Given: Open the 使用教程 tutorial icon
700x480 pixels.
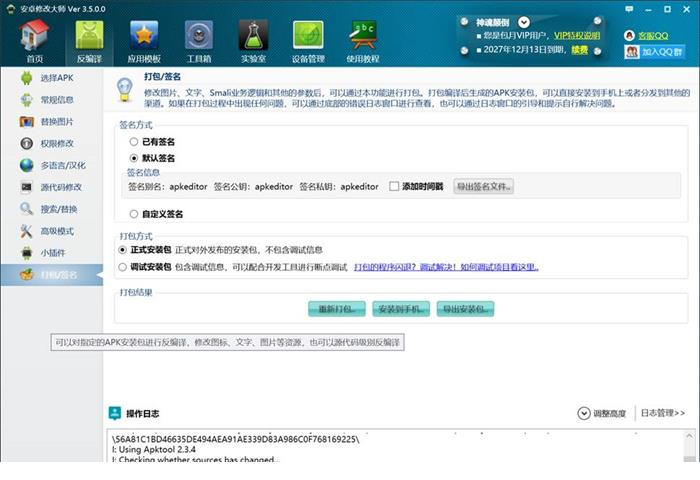Looking at the screenshot, I should 362,40.
